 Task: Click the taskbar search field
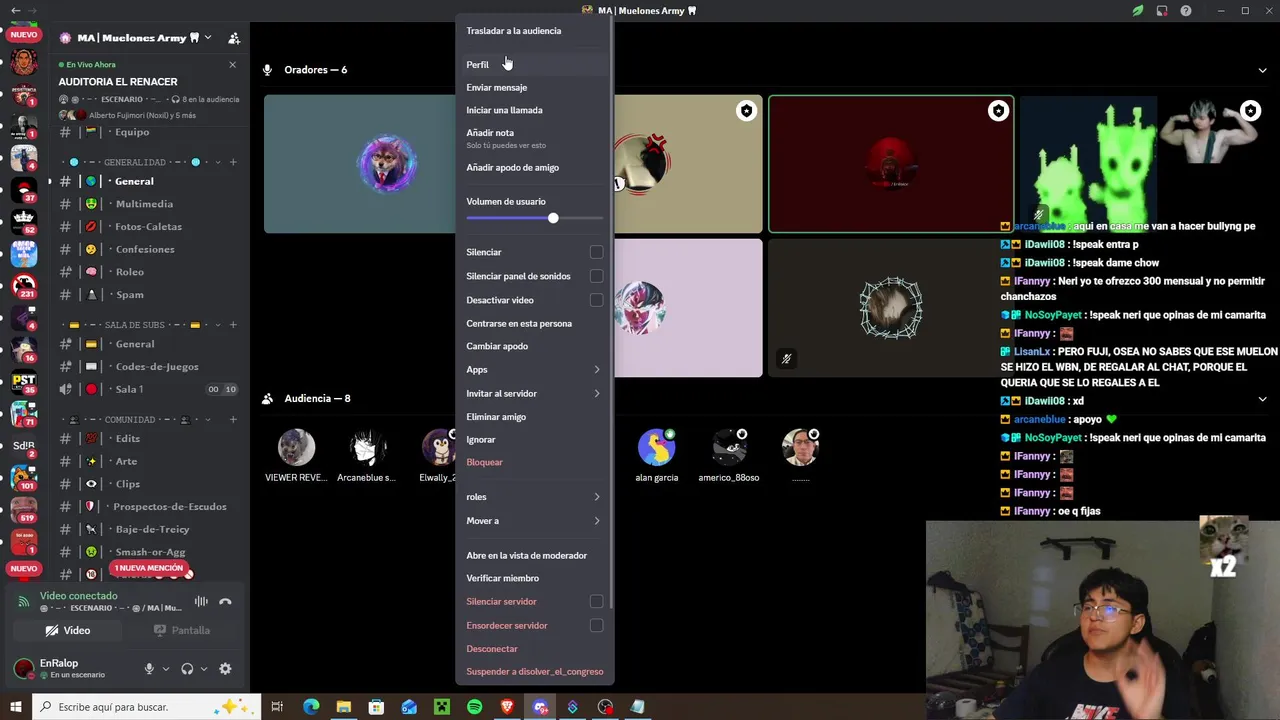coord(147,707)
